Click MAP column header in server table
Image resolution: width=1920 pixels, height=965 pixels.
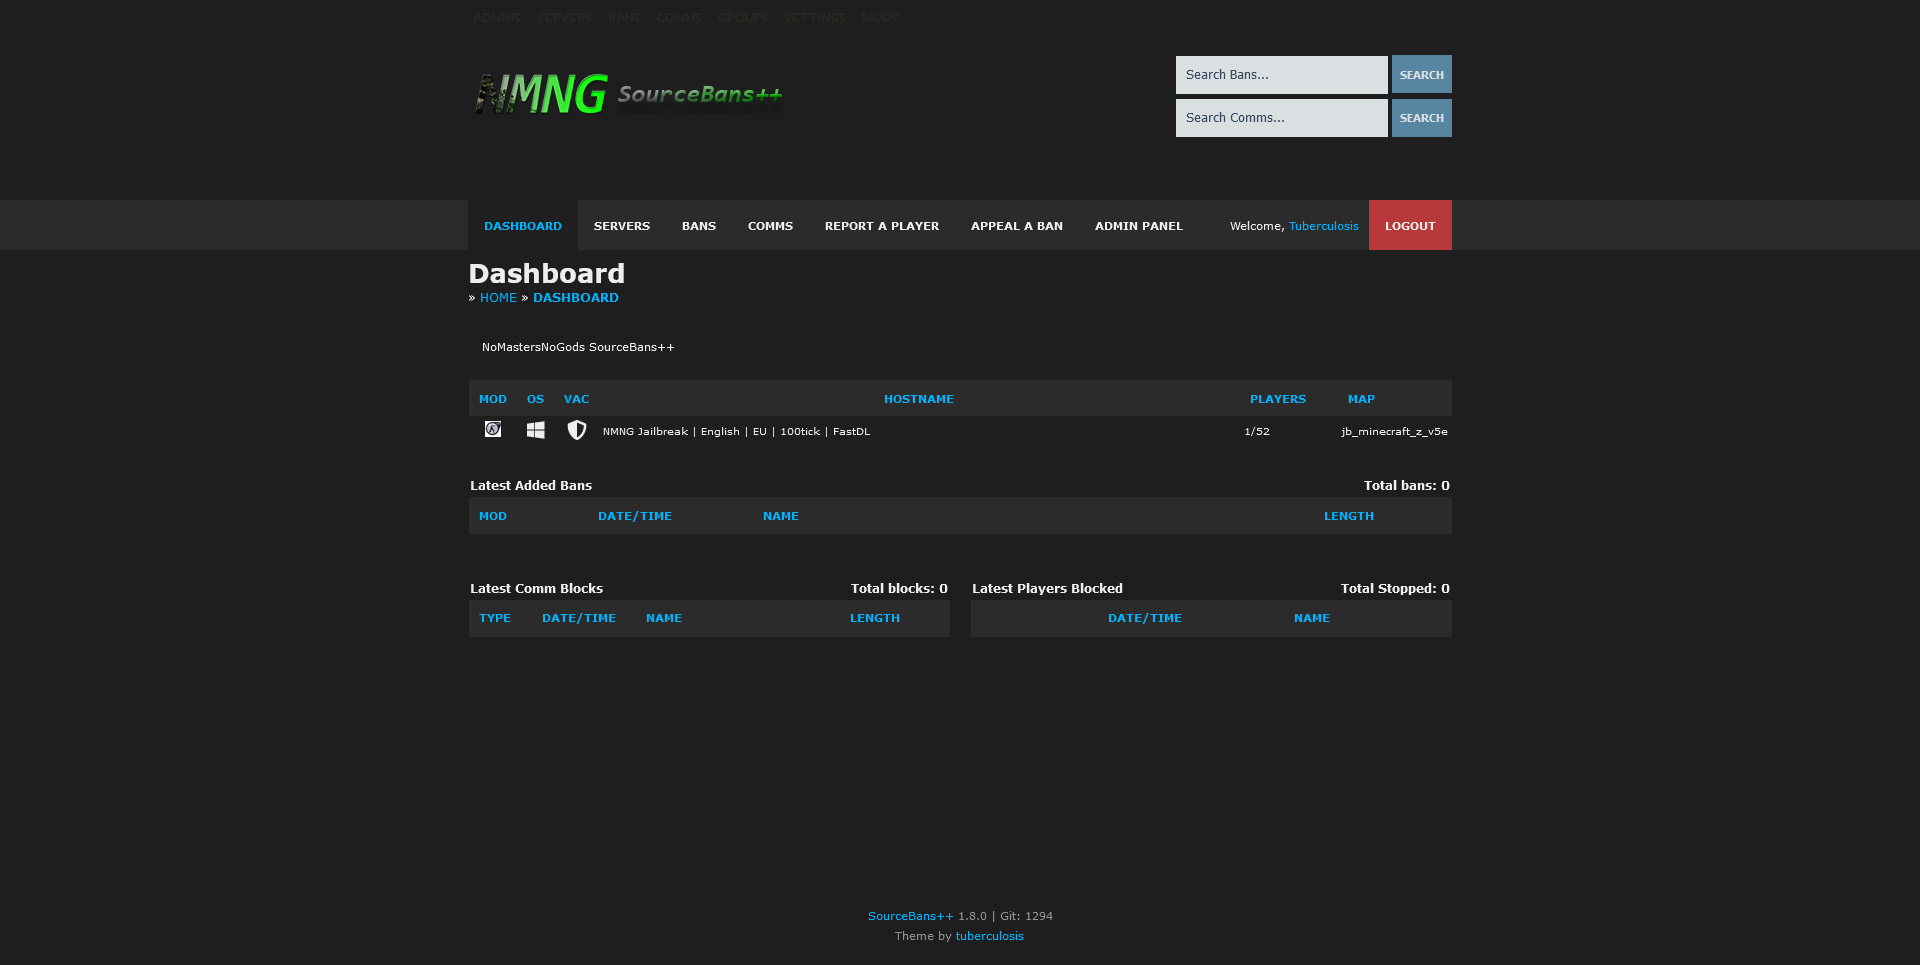coord(1361,399)
